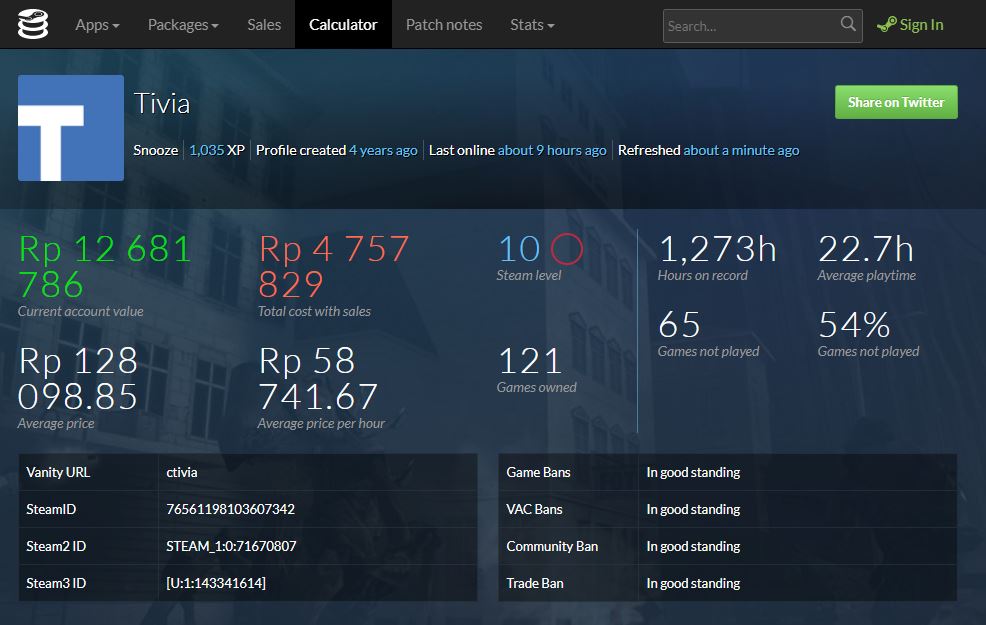This screenshot has width=986, height=625.
Task: Expand the Packages dropdown menu
Action: click(183, 25)
